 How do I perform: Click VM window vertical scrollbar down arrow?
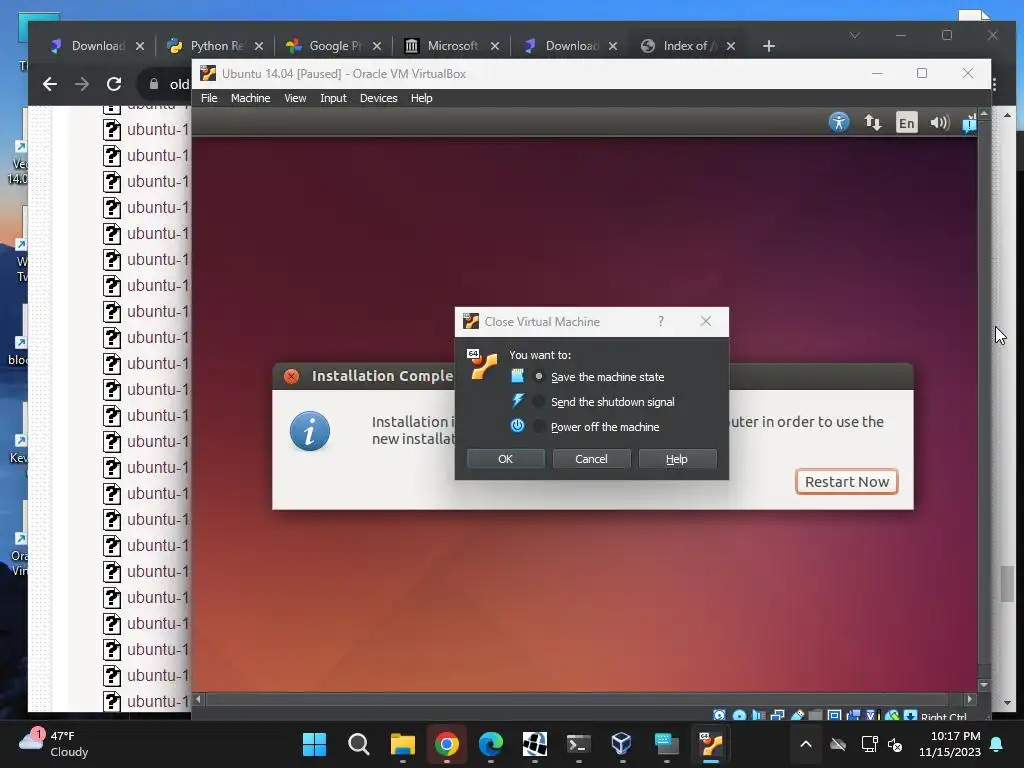[x=984, y=685]
